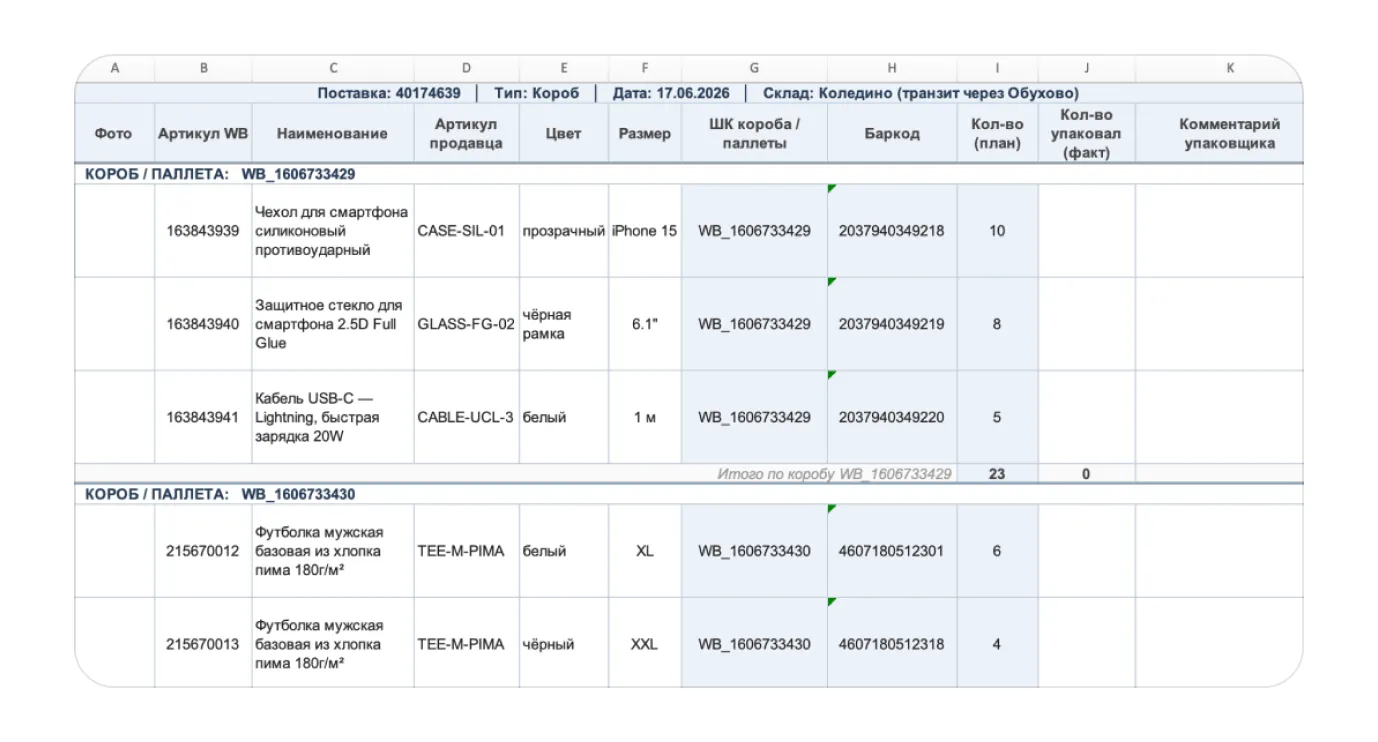This screenshot has width=1378, height=742.
Task: Click the supply title row 'Поставка: 40174639'
Action: (689, 93)
